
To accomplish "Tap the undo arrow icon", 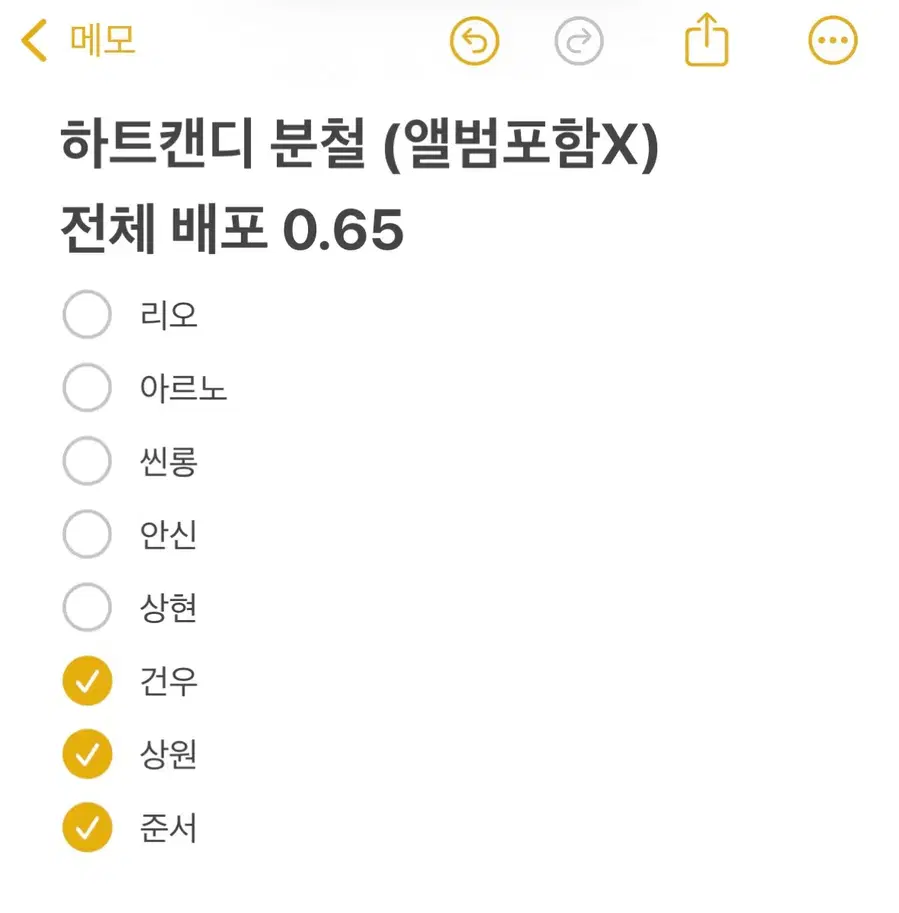I will click(x=476, y=42).
